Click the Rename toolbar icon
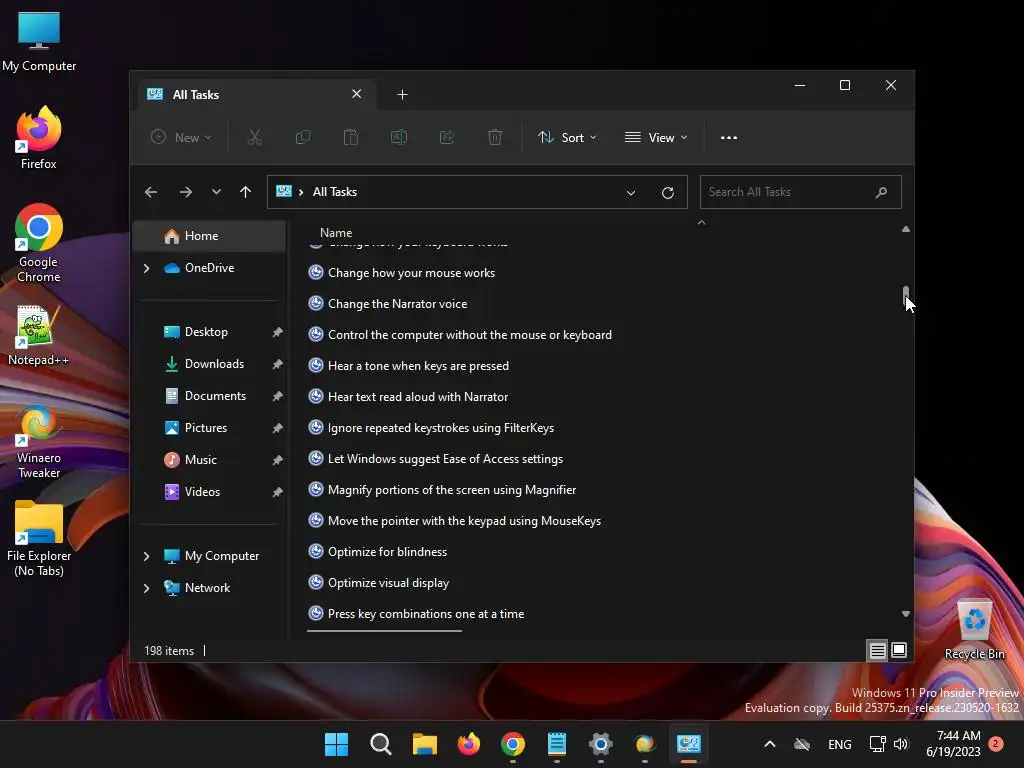The image size is (1024, 768). coord(399,137)
